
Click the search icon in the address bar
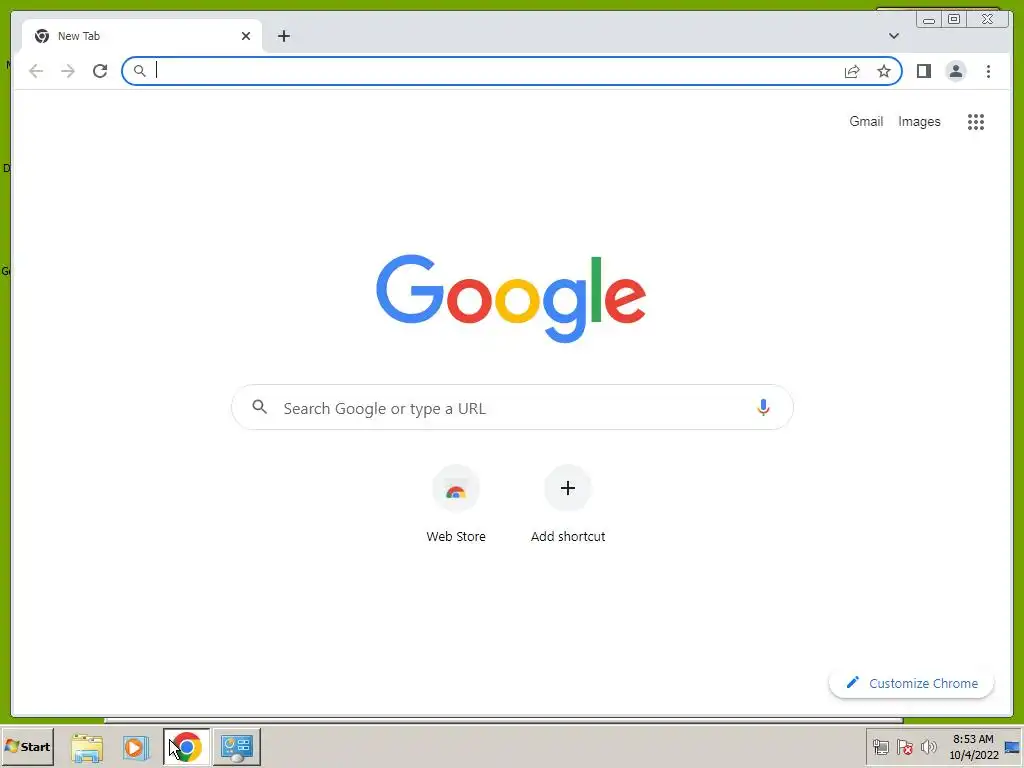[139, 71]
